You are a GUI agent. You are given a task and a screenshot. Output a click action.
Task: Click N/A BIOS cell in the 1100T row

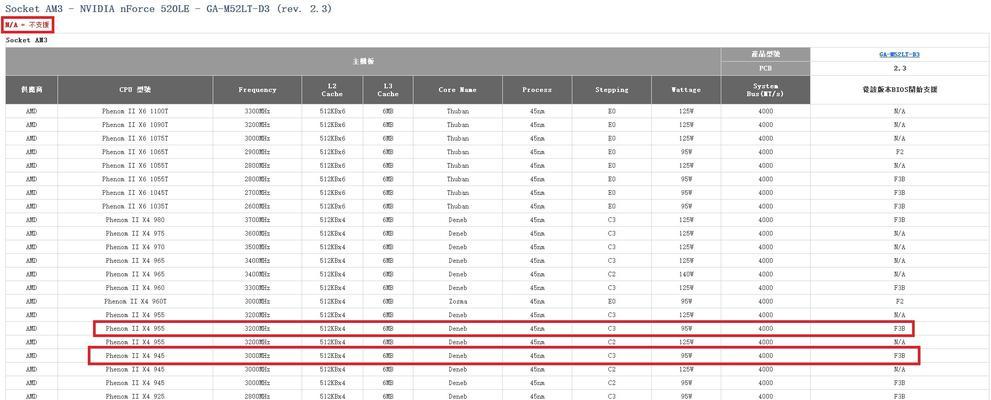(900, 111)
